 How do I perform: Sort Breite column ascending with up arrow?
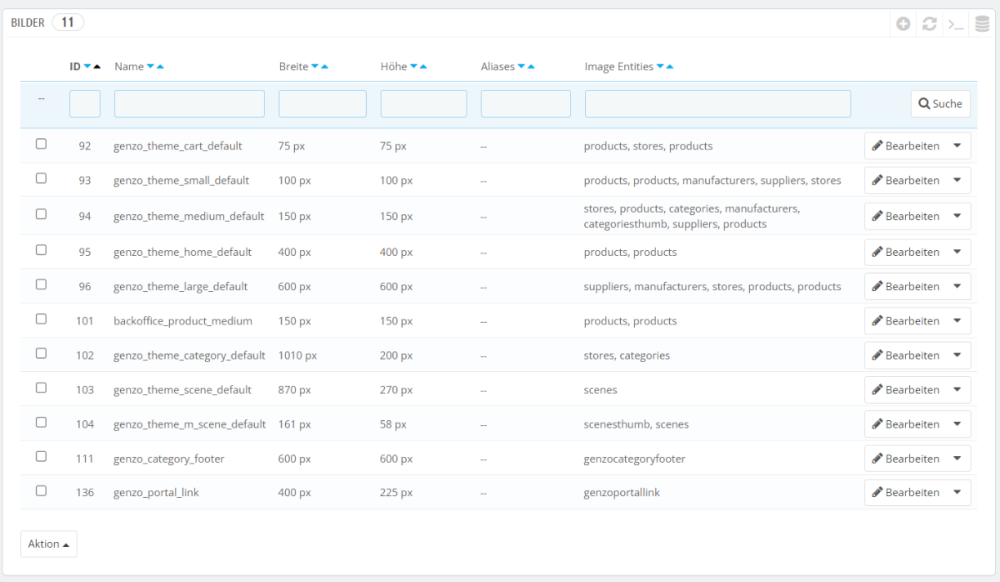click(x=324, y=67)
